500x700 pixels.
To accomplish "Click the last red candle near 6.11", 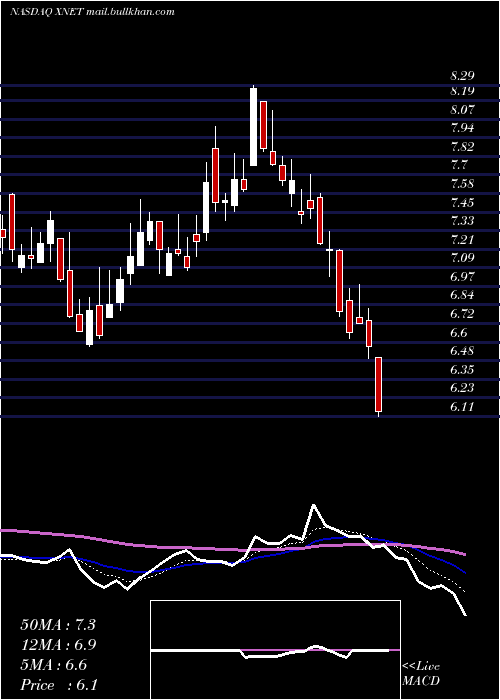I will [379, 384].
